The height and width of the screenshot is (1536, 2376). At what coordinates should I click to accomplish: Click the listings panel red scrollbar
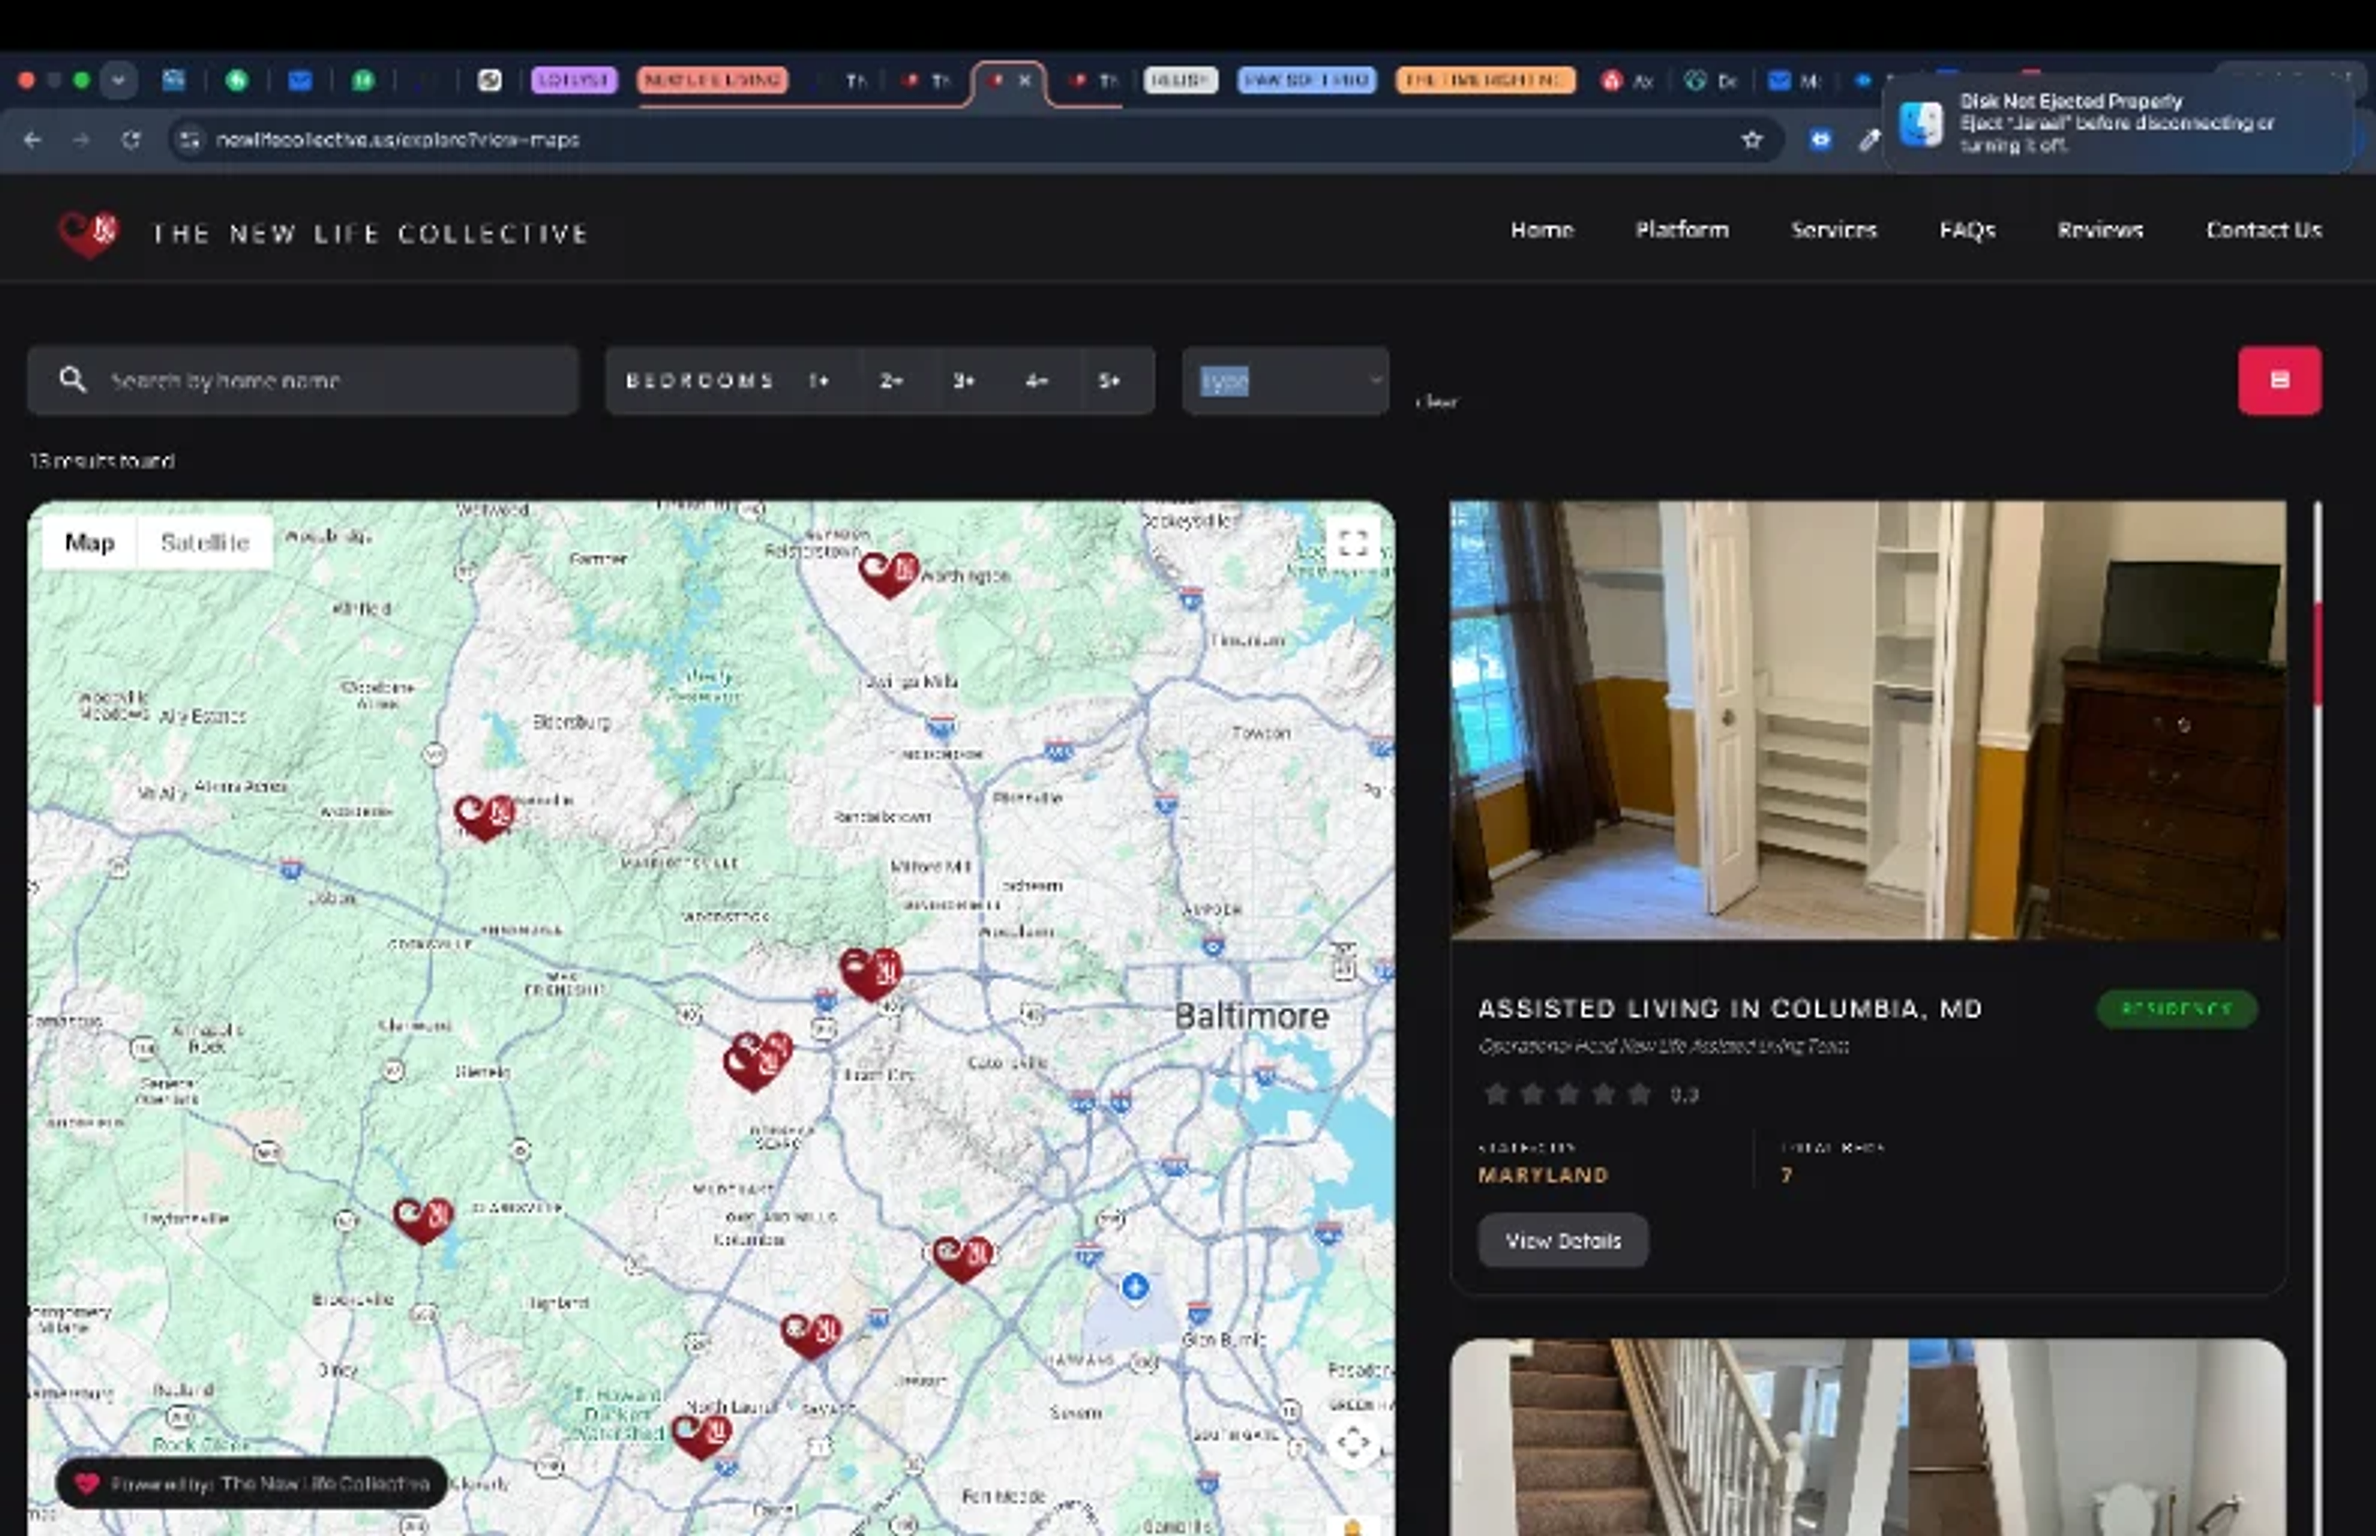pos(2317,655)
